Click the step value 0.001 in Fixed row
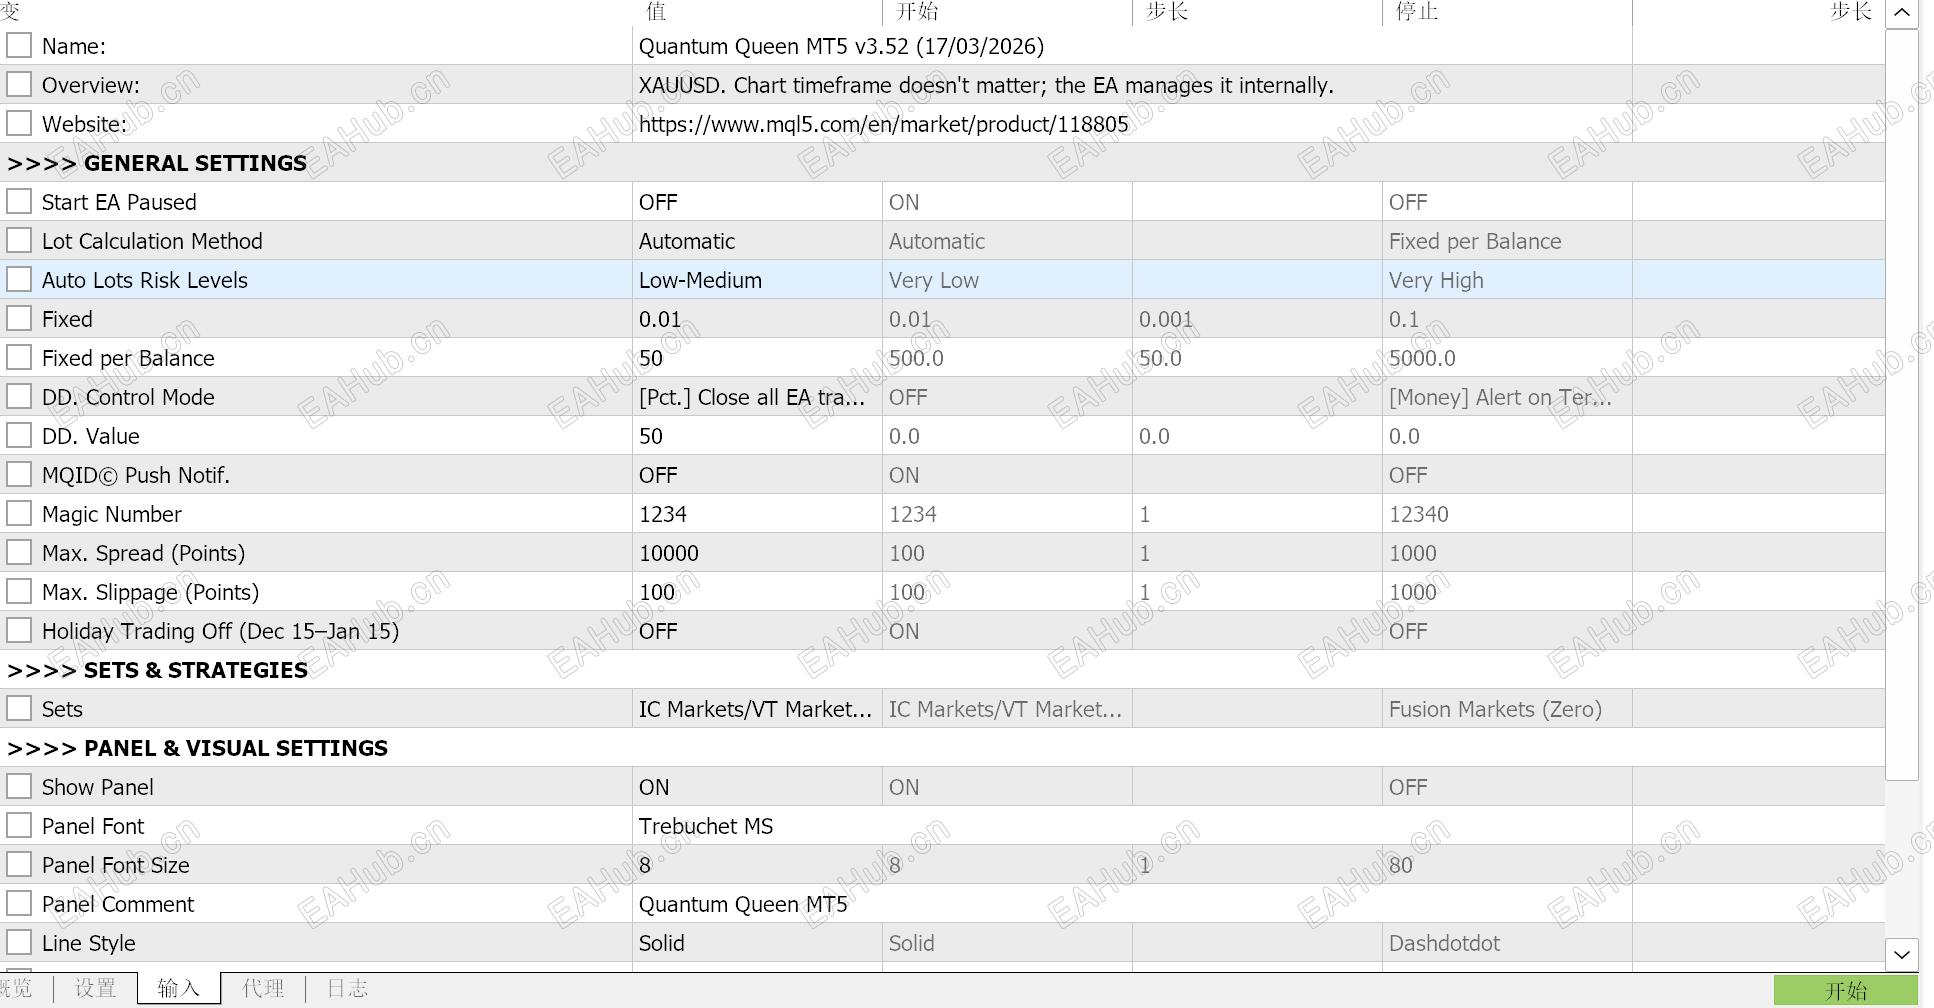The image size is (1934, 1008). [x=1166, y=319]
